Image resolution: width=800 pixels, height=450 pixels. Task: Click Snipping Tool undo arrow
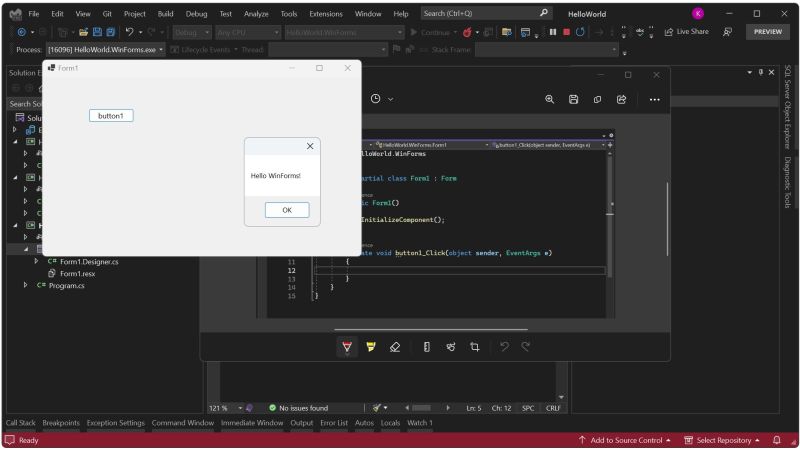pos(504,347)
